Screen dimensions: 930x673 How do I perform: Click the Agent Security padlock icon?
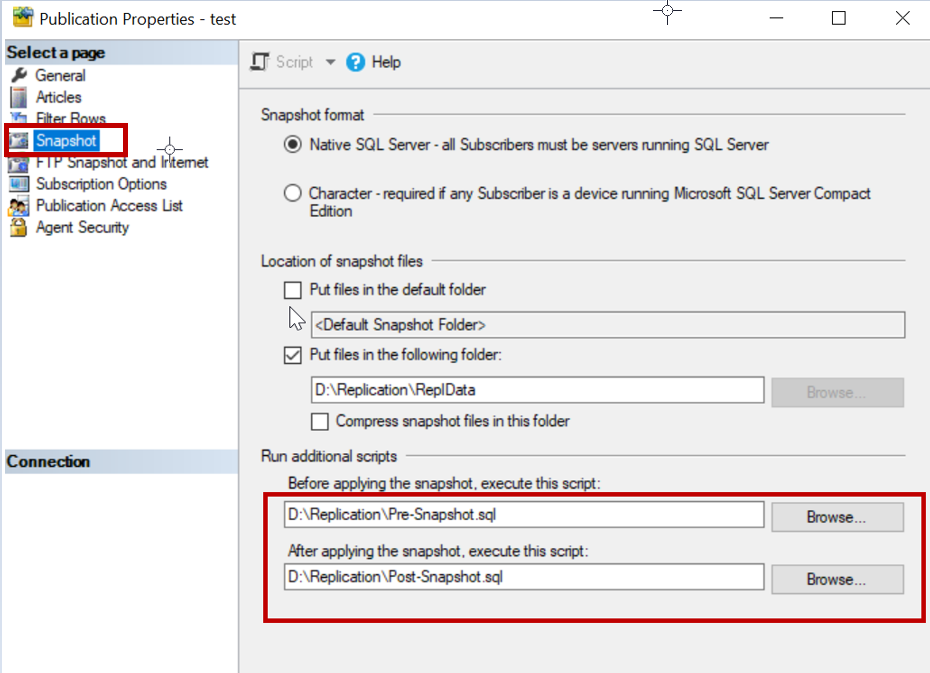(19, 228)
